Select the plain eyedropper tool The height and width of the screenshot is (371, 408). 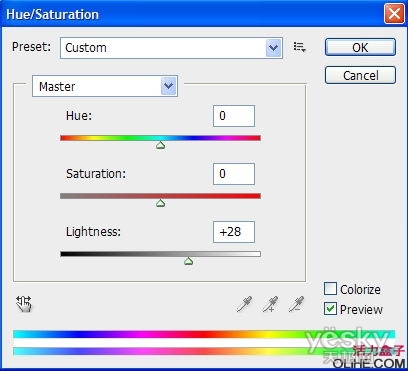(x=244, y=304)
